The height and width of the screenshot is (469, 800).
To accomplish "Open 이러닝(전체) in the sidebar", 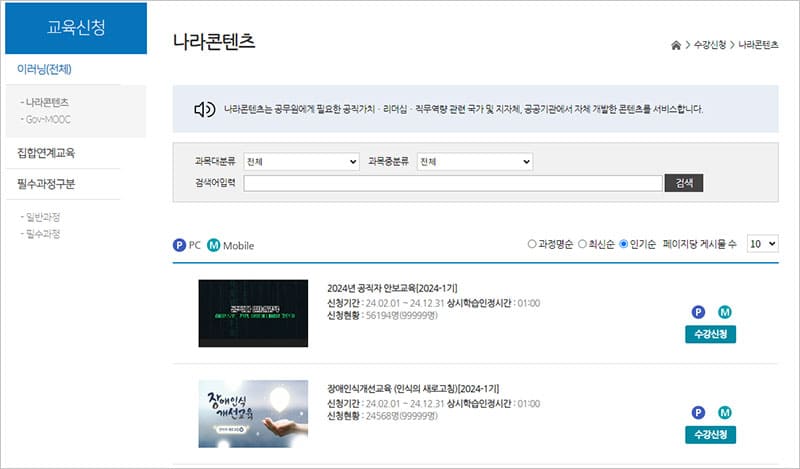I will [x=44, y=69].
